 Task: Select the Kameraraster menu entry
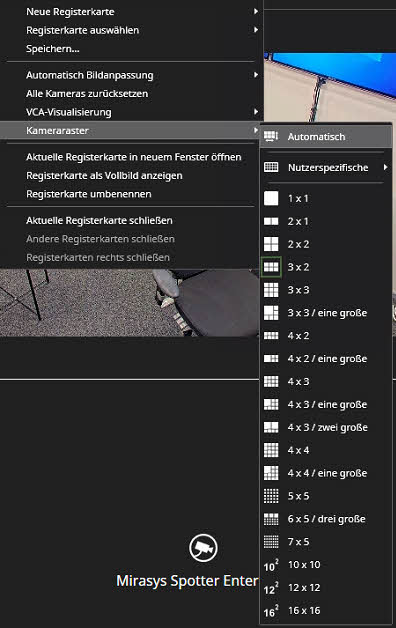131,130
